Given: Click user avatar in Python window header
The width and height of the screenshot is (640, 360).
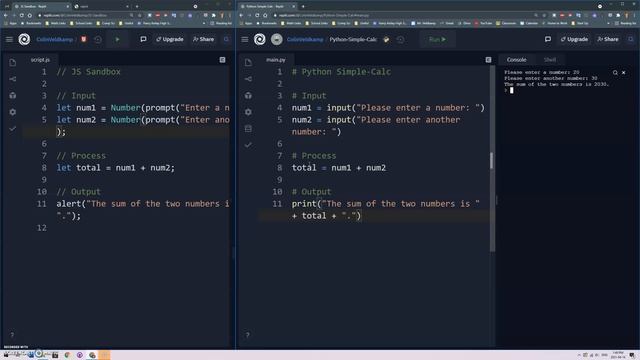Looking at the screenshot, I should pos(277,39).
